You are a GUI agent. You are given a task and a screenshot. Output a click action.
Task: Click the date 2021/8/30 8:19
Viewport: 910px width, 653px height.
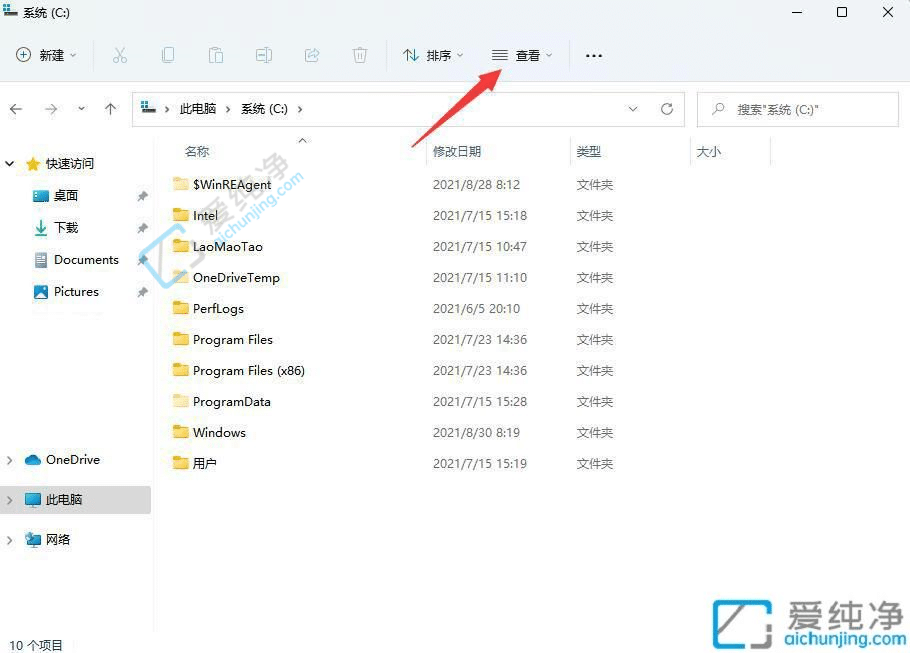click(476, 432)
